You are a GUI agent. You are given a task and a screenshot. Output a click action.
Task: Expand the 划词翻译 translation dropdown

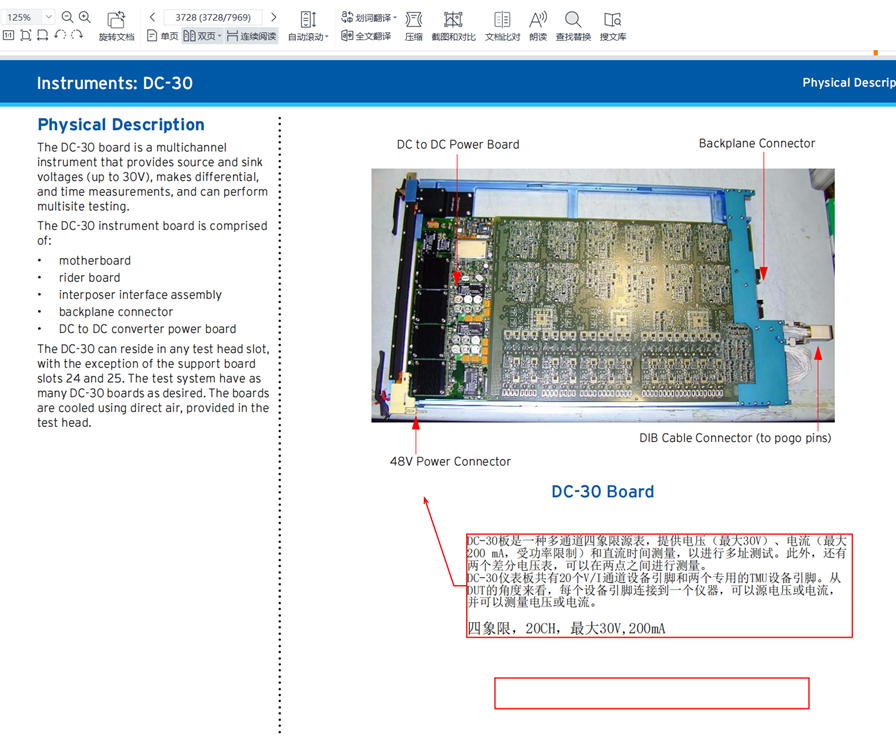click(x=369, y=17)
